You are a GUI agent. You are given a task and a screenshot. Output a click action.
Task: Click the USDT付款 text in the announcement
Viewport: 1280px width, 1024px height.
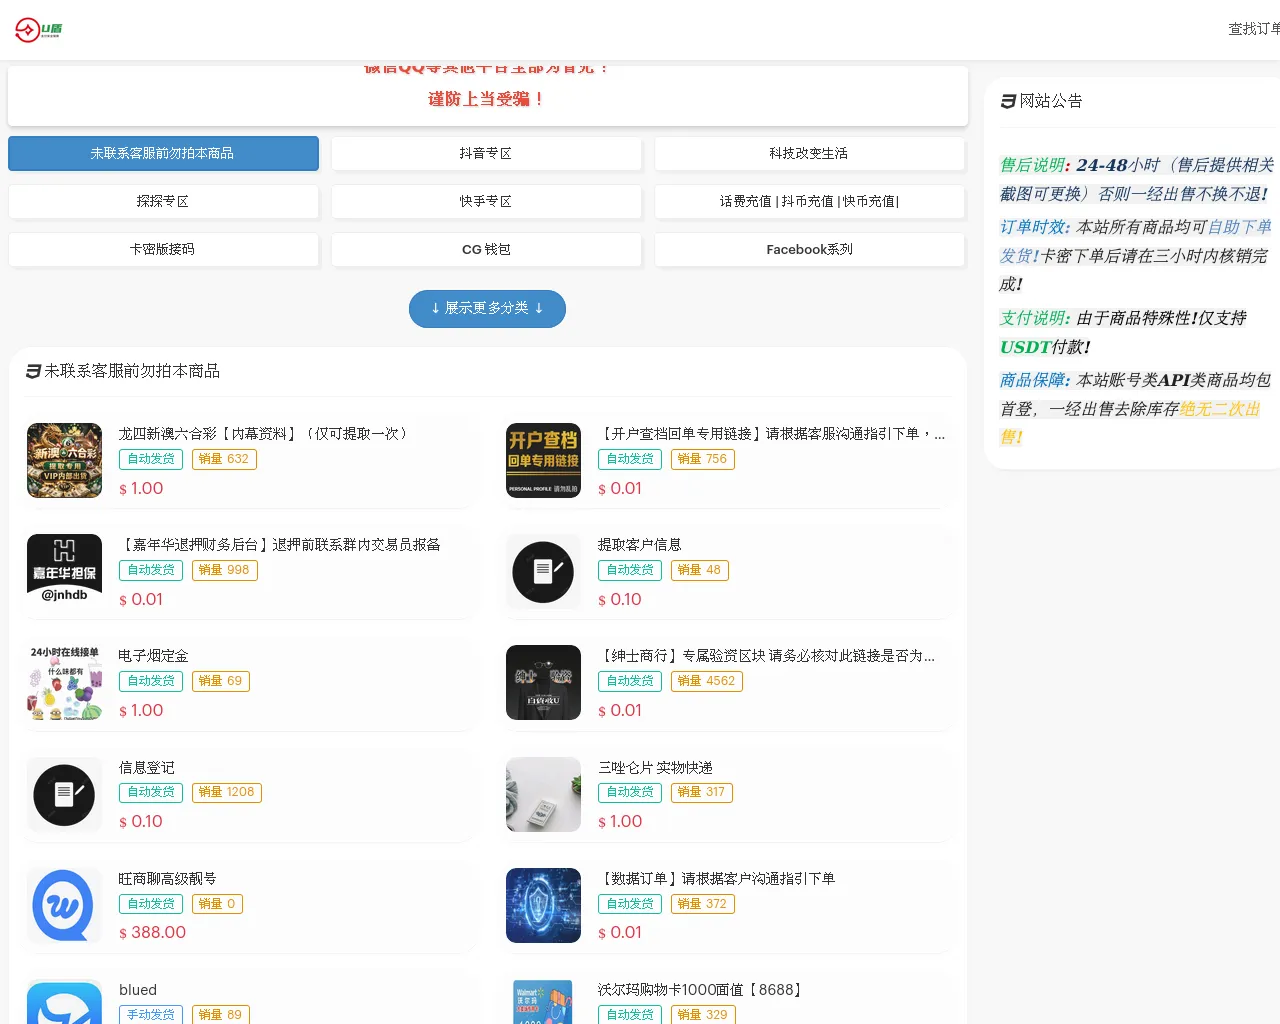click(1045, 347)
